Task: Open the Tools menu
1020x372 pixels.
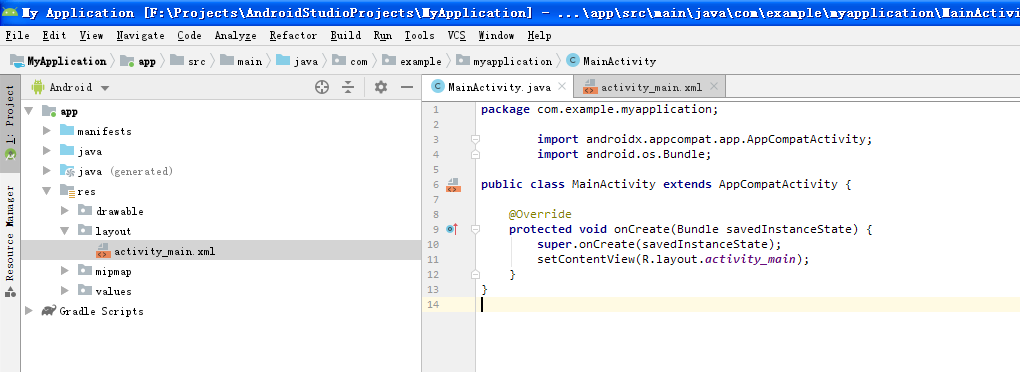Action: pyautogui.click(x=420, y=36)
